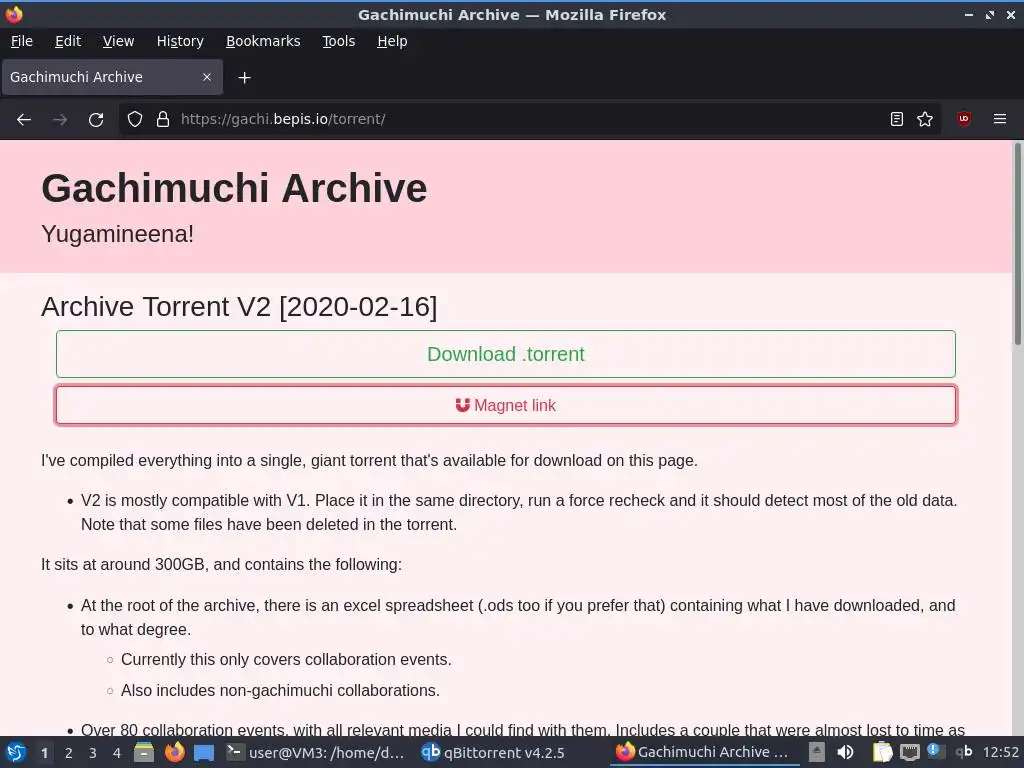Open the Edit menu
The height and width of the screenshot is (768, 1024).
(x=68, y=41)
